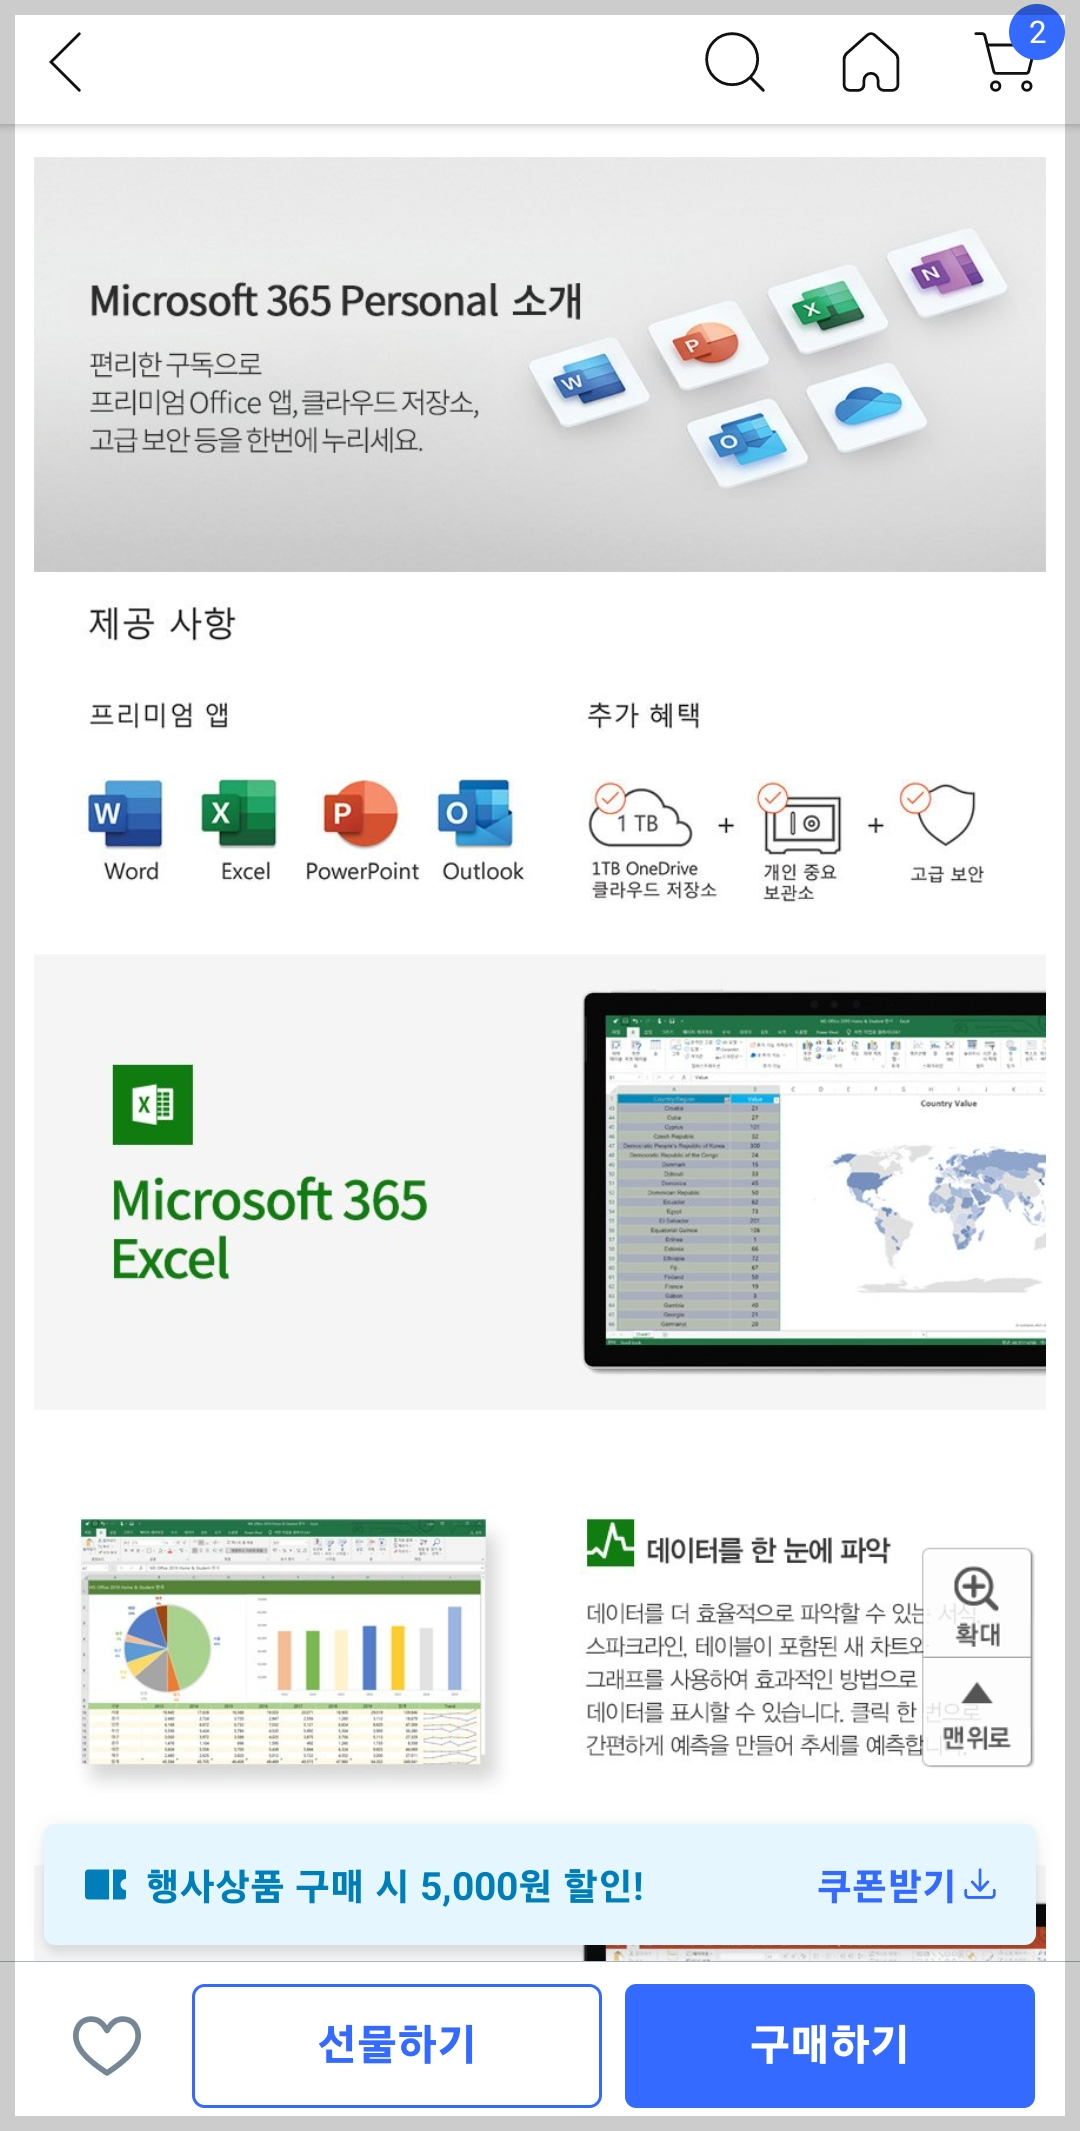This screenshot has height=2131, width=1080.
Task: Tap the 1TB OneDrive cloud icon
Action: coord(640,817)
